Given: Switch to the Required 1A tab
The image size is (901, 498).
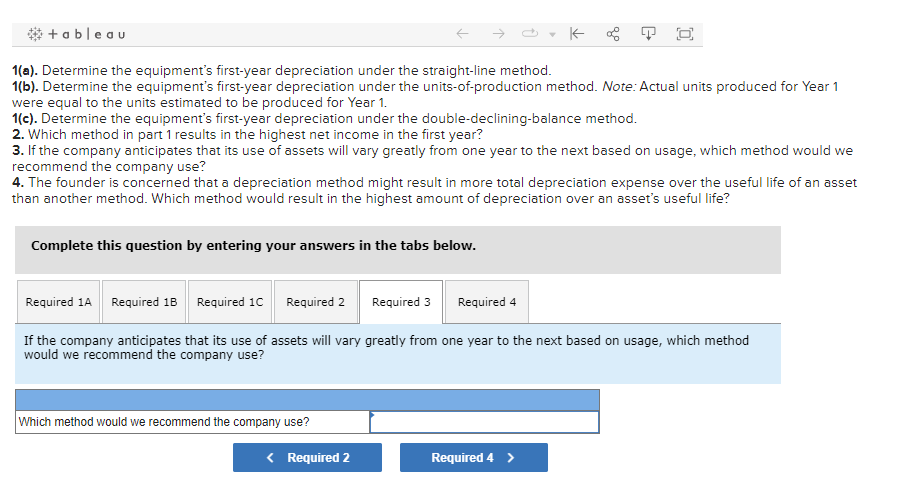Looking at the screenshot, I should click(59, 302).
